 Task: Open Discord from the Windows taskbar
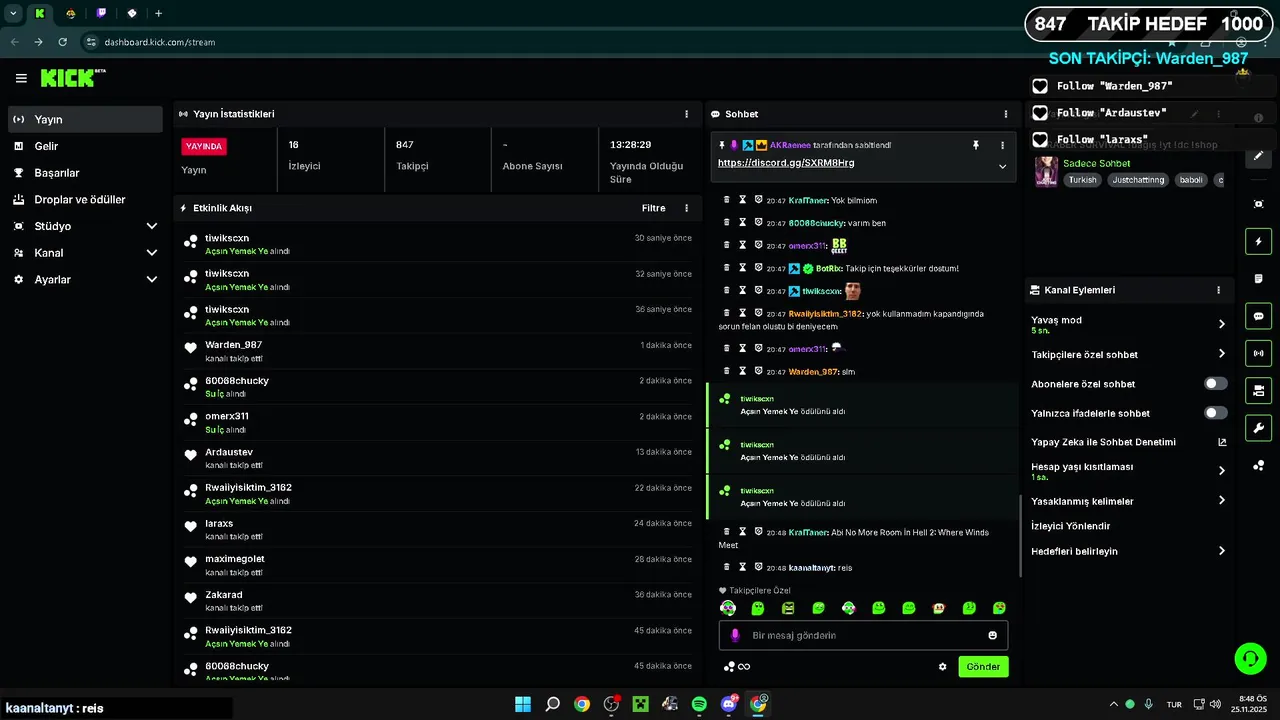(729, 704)
